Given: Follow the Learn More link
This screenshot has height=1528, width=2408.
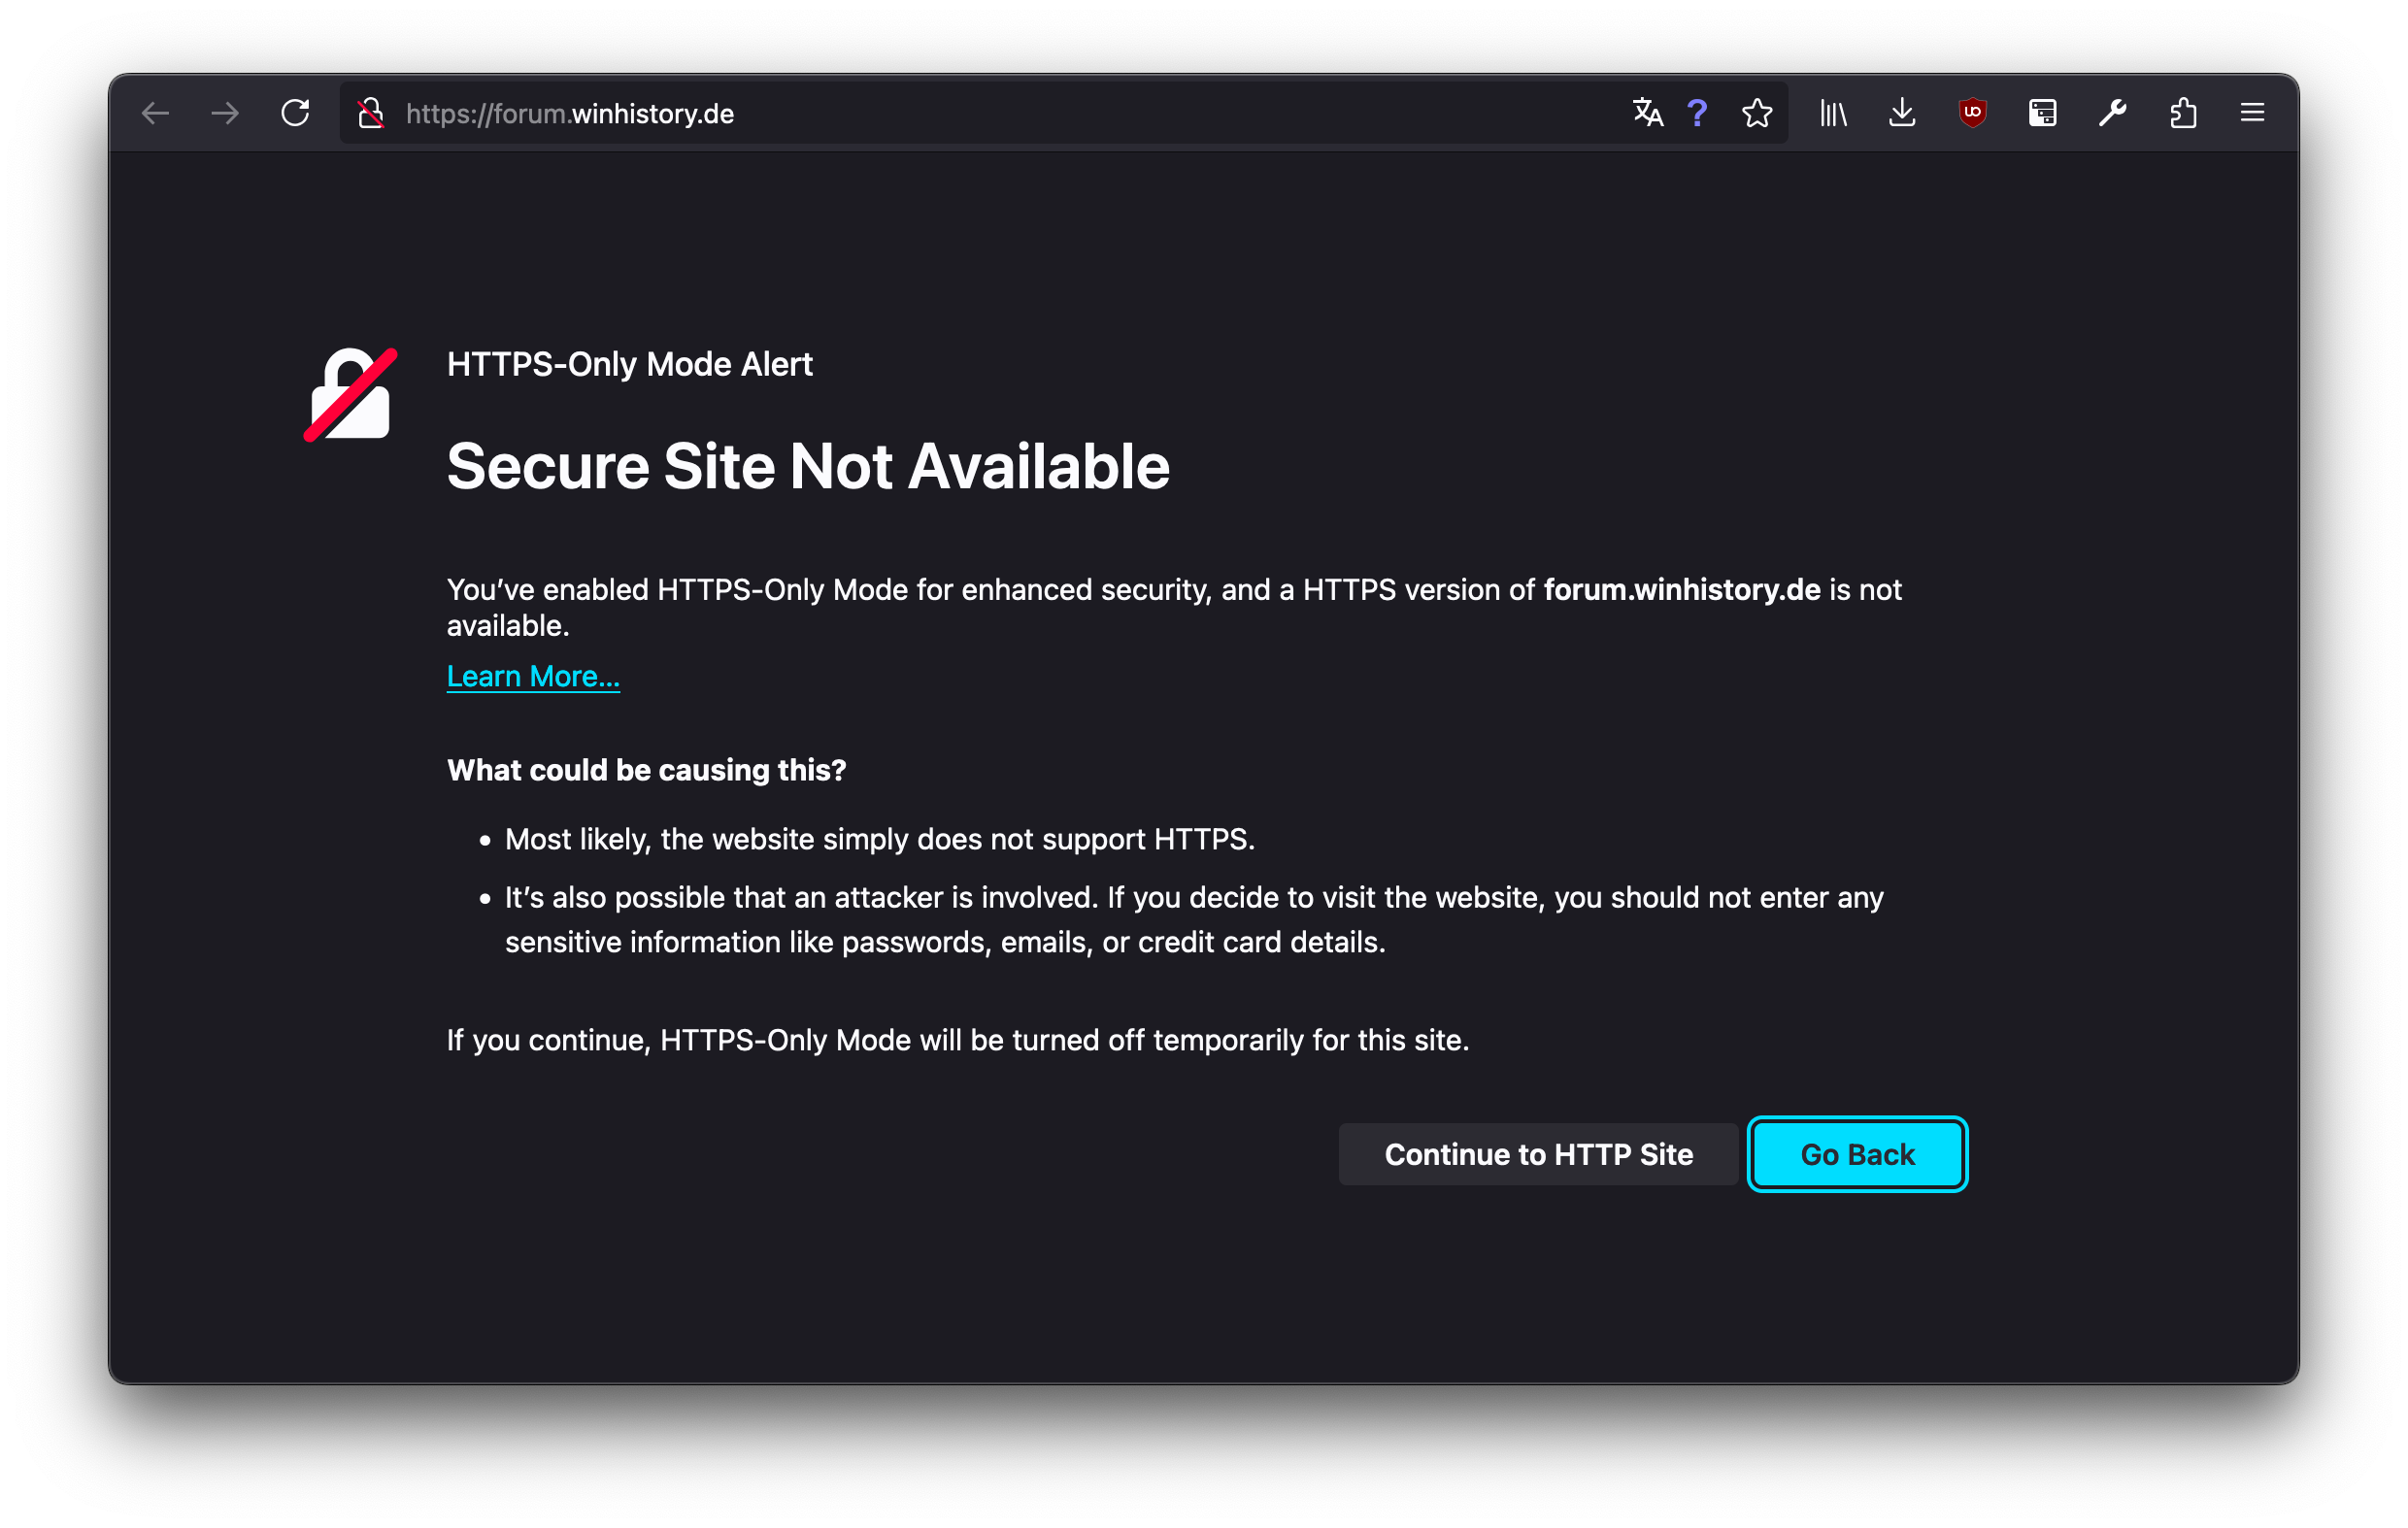Looking at the screenshot, I should click(533, 677).
